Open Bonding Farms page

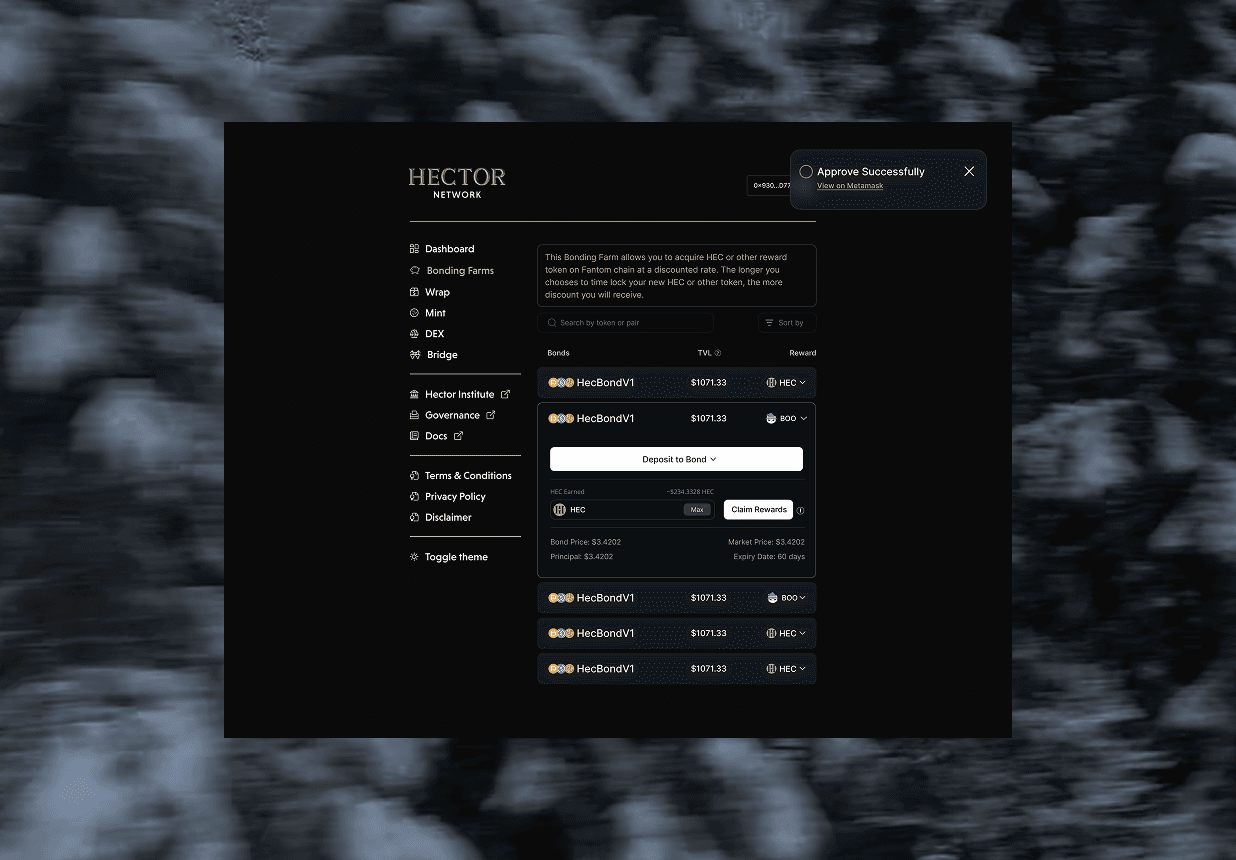click(x=460, y=271)
